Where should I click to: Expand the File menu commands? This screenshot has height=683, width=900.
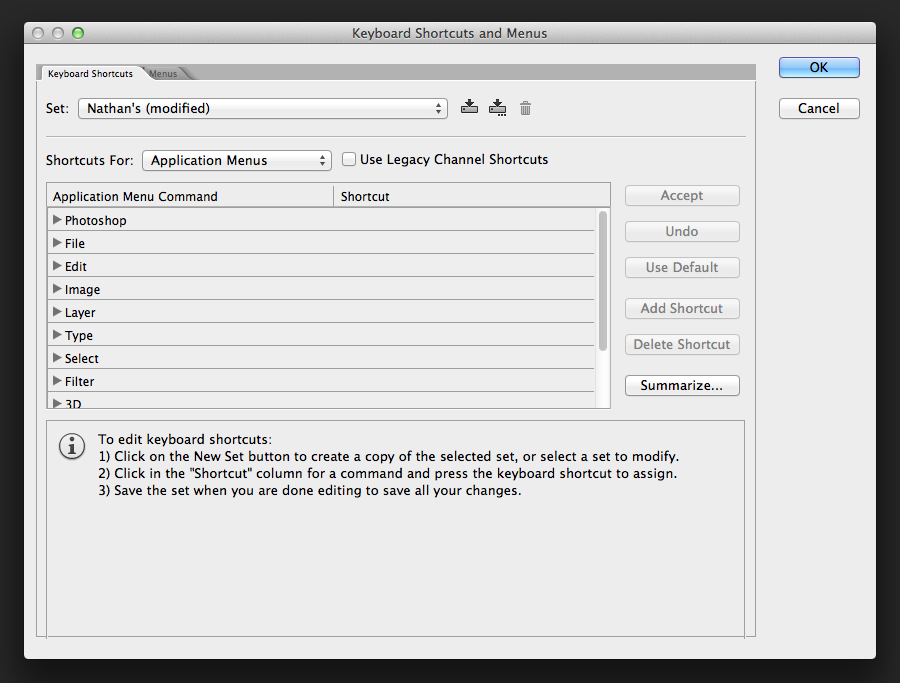(57, 243)
